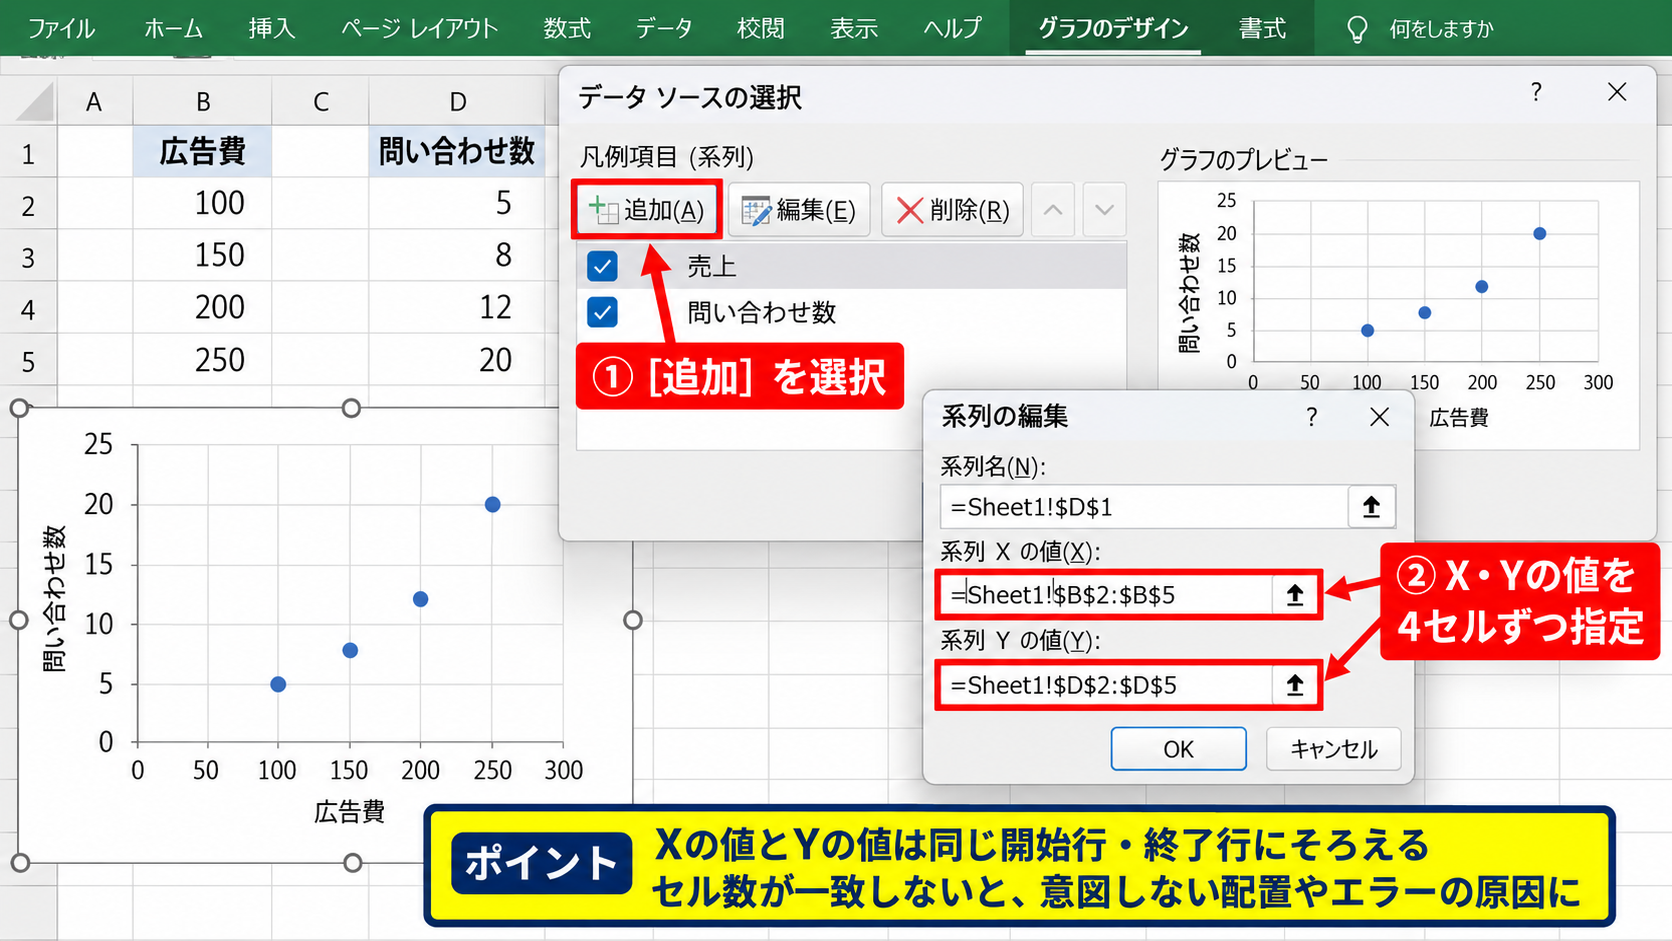Viewport: 1672px width, 941px height.
Task: Click the collapse-dialog icon for series name field
Action: [x=1371, y=507]
